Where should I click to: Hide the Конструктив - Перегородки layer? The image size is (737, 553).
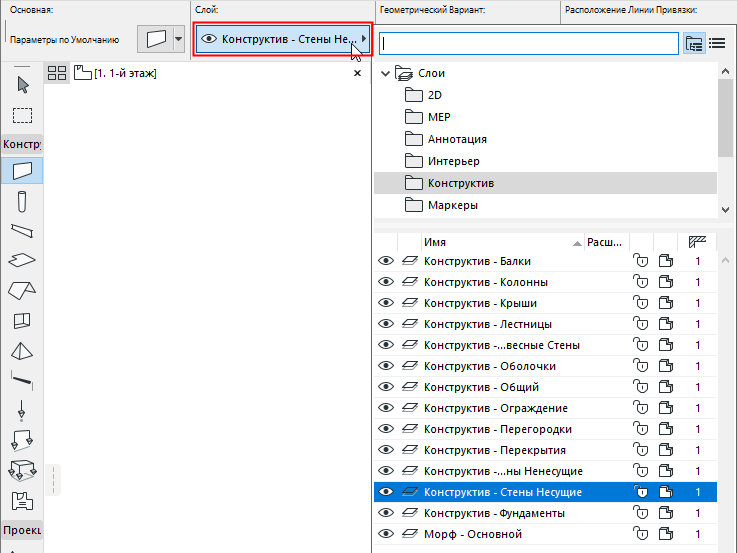(386, 428)
